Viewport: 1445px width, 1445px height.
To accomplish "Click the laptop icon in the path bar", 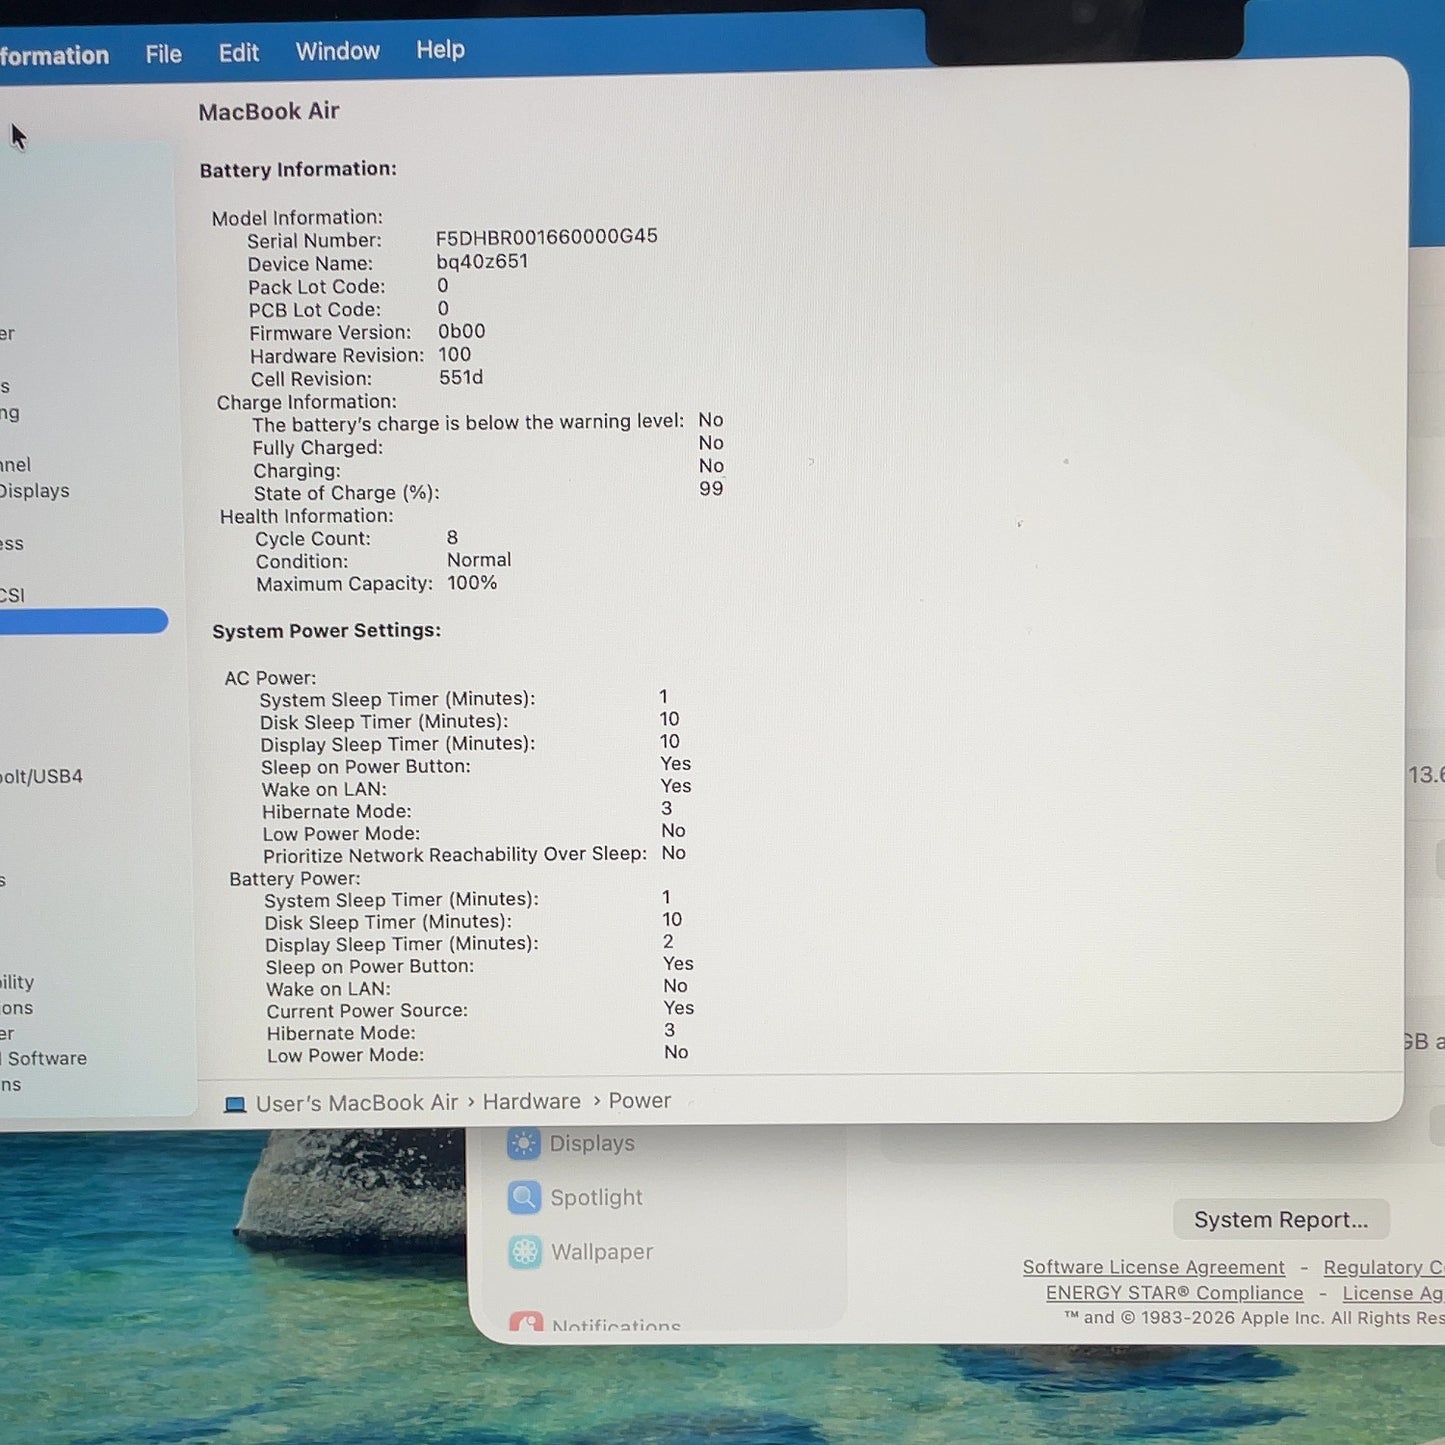I will 235,1105.
